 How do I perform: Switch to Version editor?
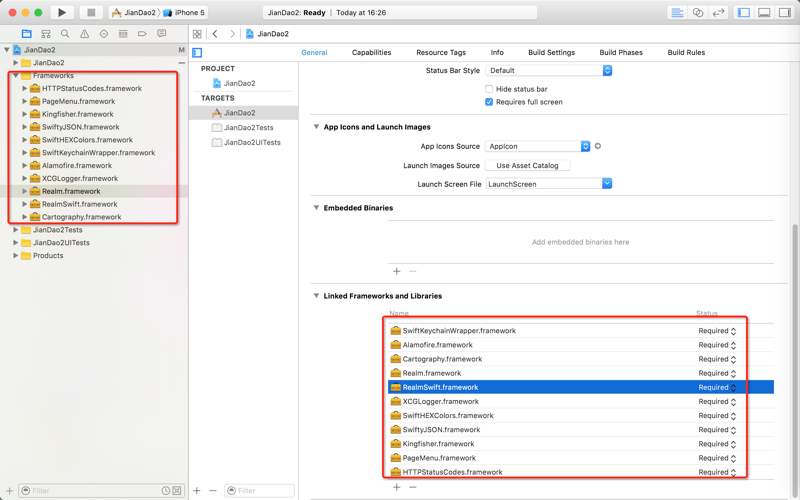click(x=718, y=13)
